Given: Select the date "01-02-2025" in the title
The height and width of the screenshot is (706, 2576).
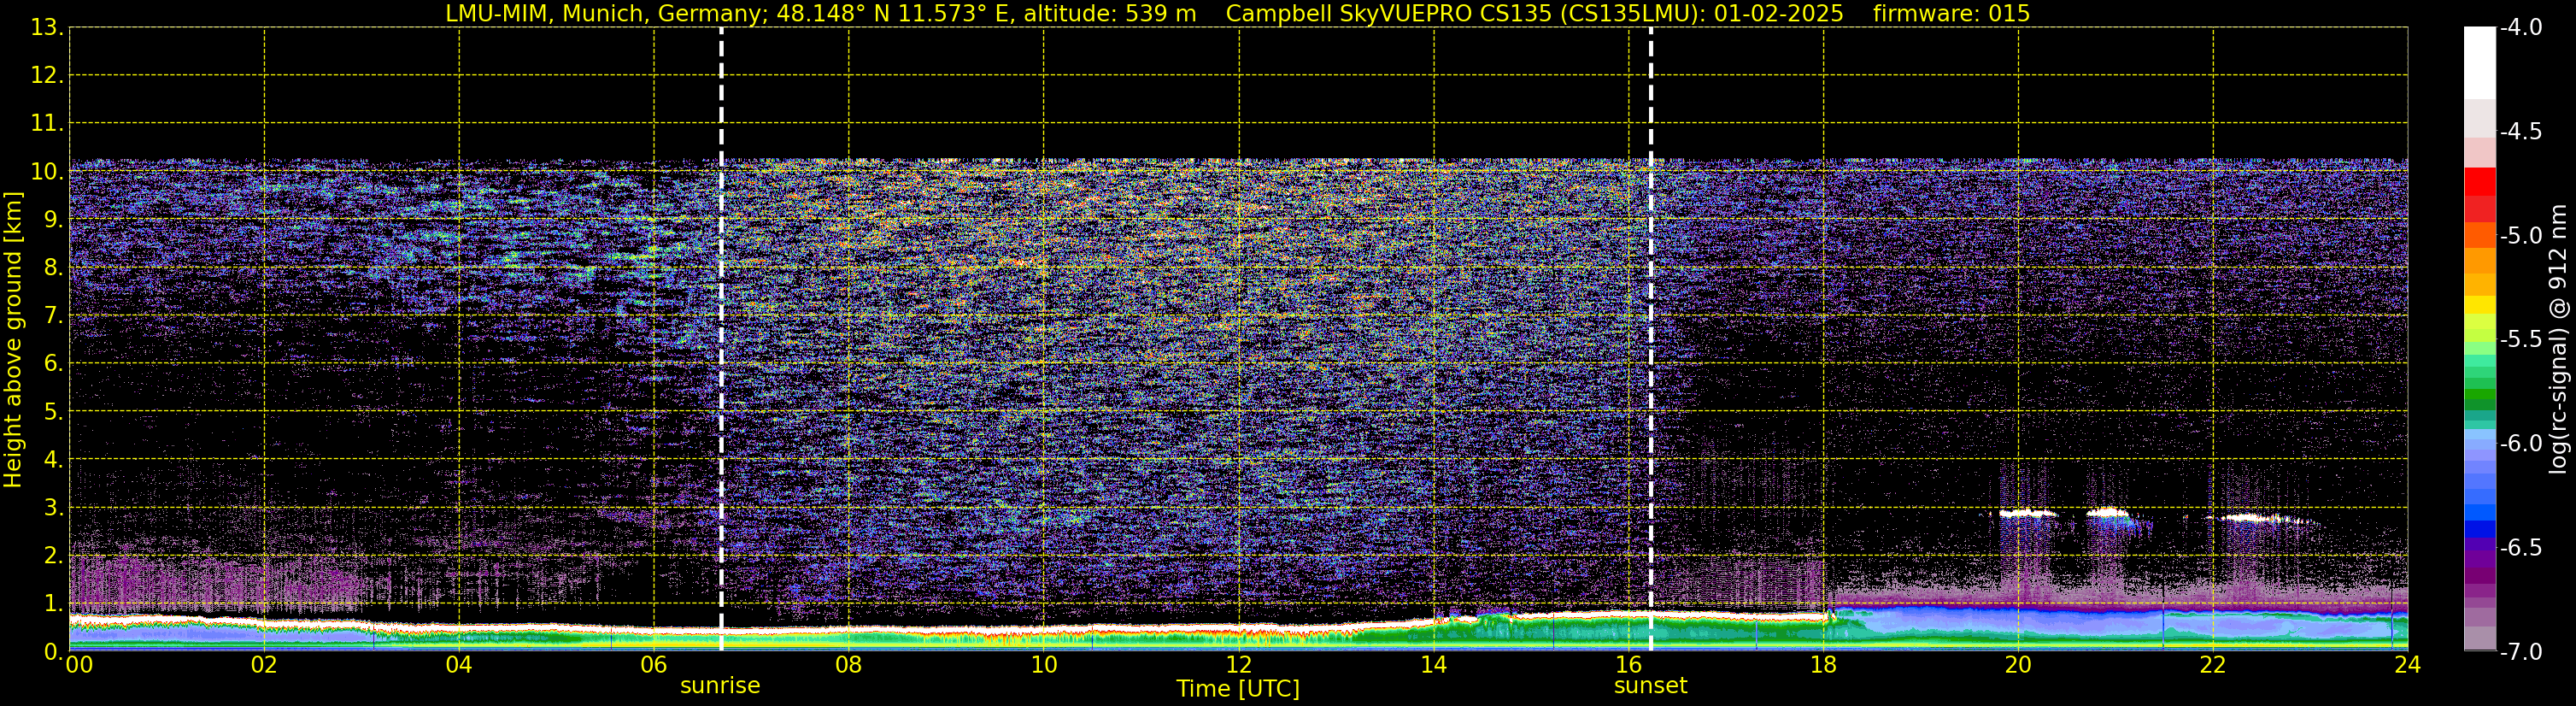Looking at the screenshot, I should [x=1778, y=13].
